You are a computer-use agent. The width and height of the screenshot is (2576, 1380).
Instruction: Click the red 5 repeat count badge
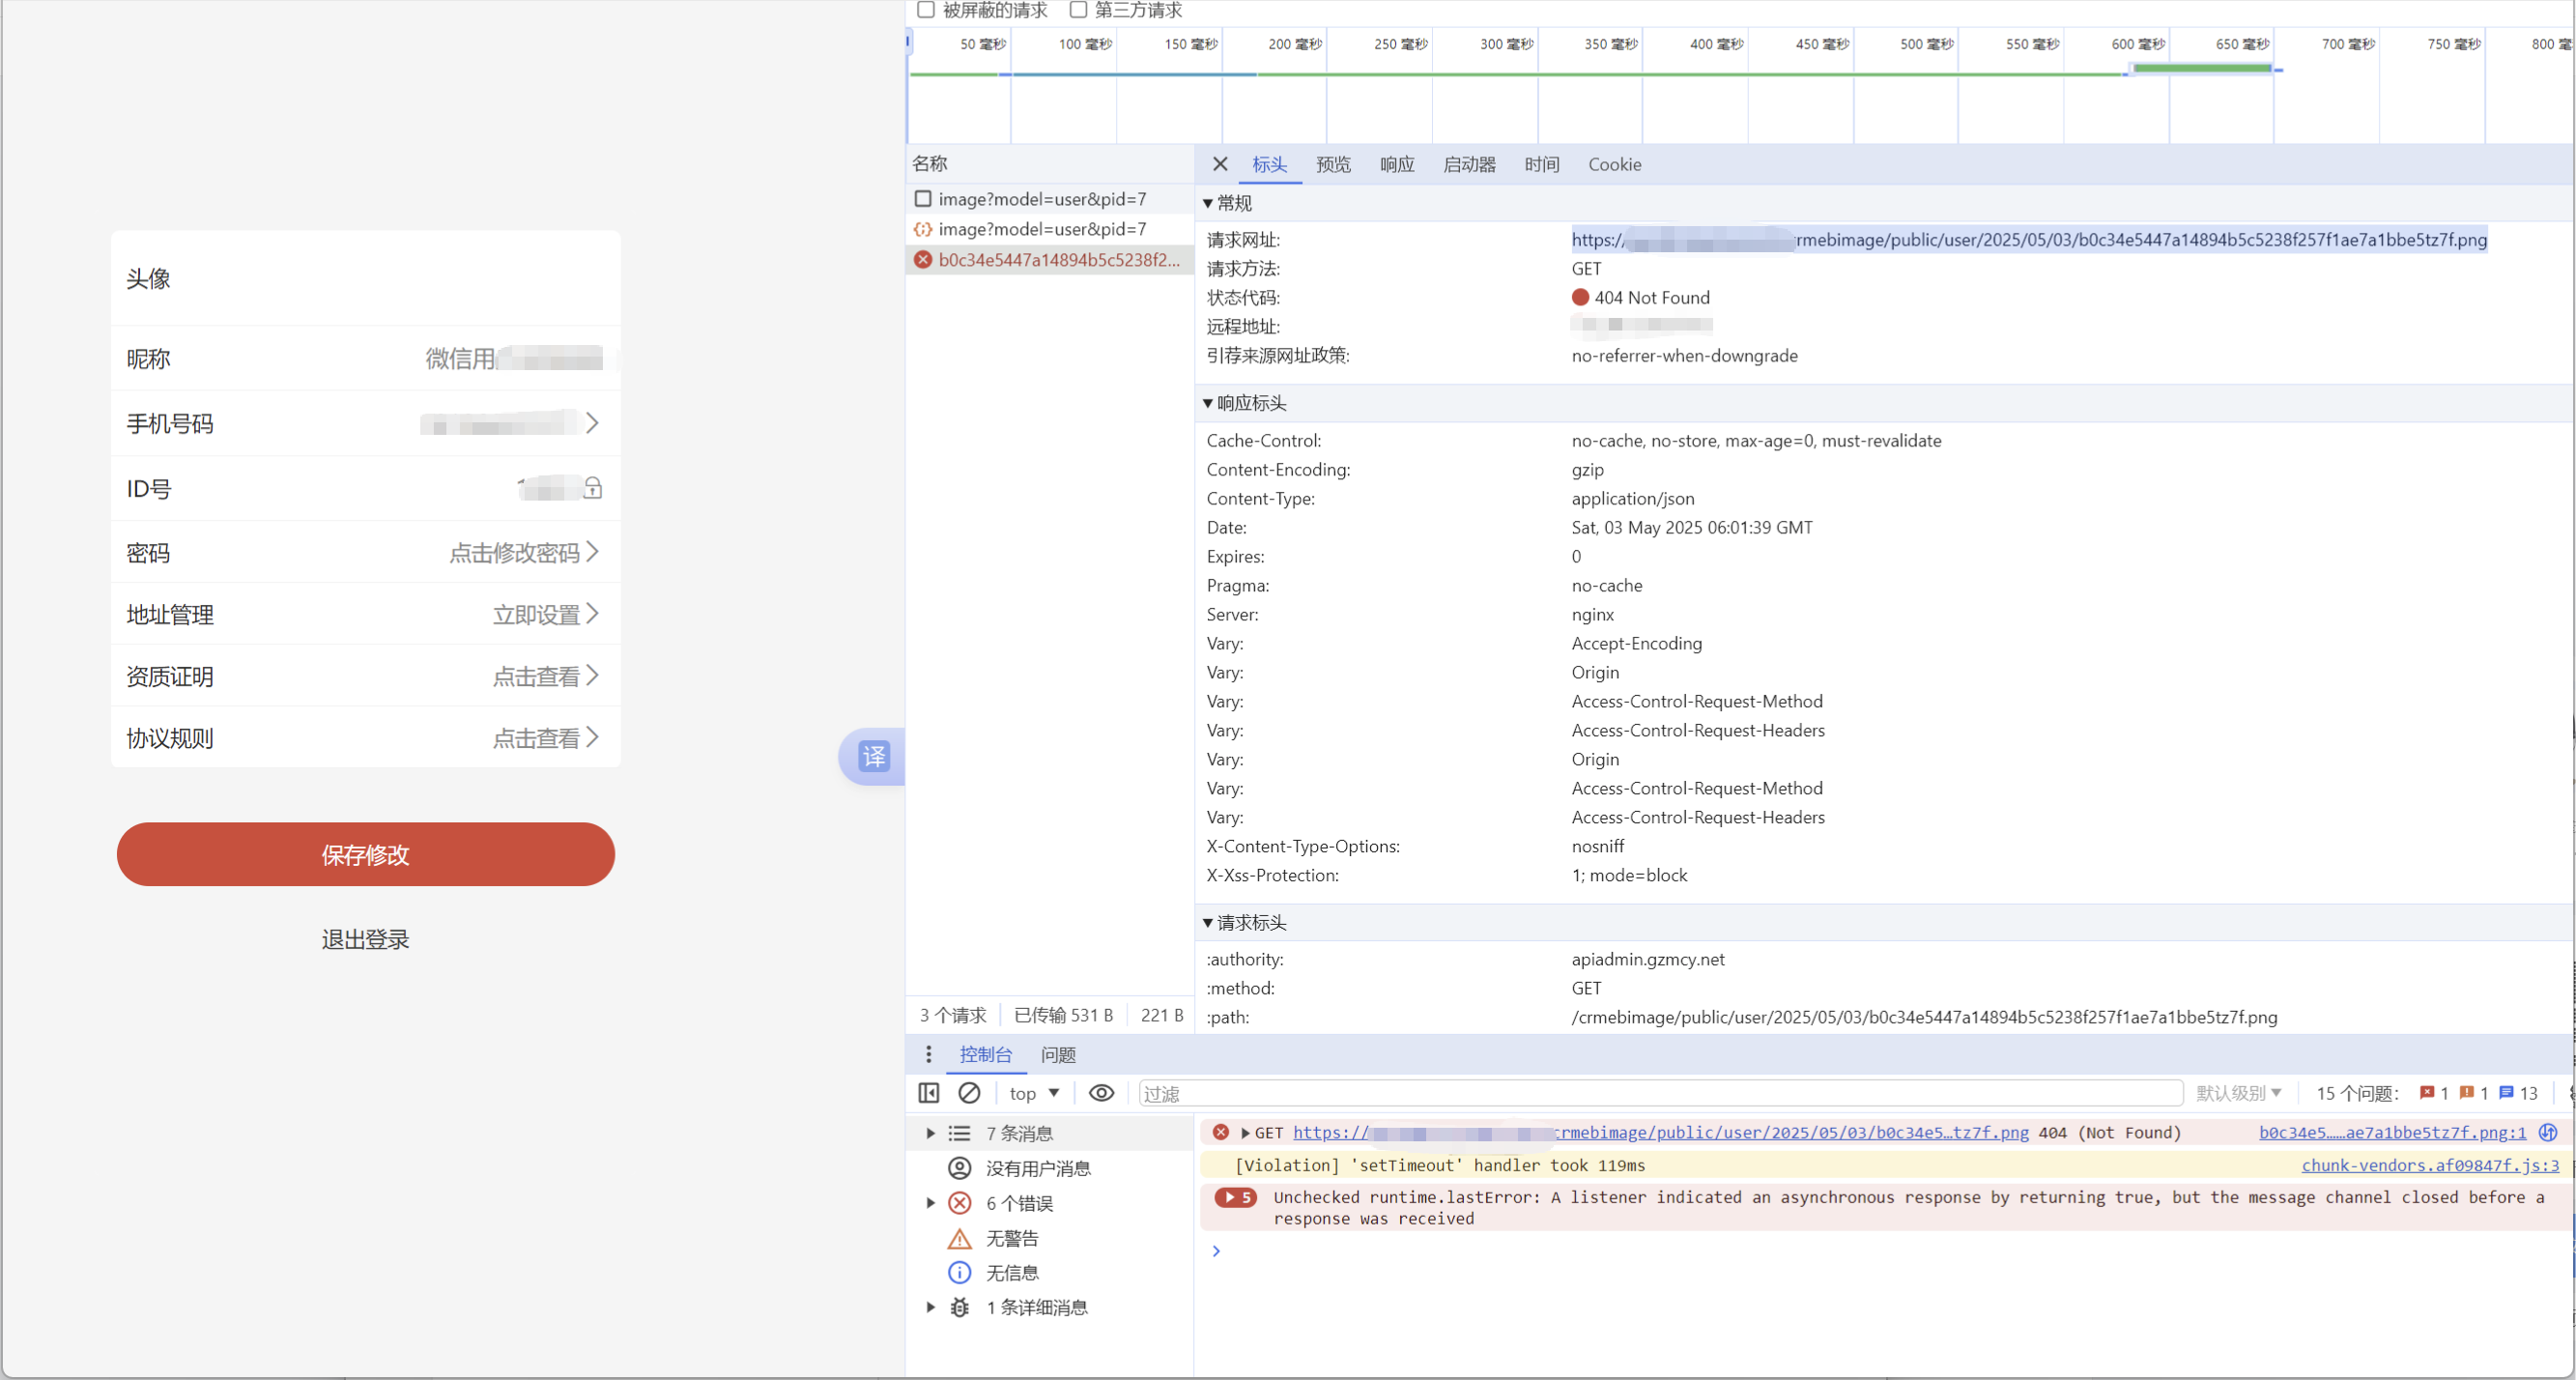(1235, 1197)
